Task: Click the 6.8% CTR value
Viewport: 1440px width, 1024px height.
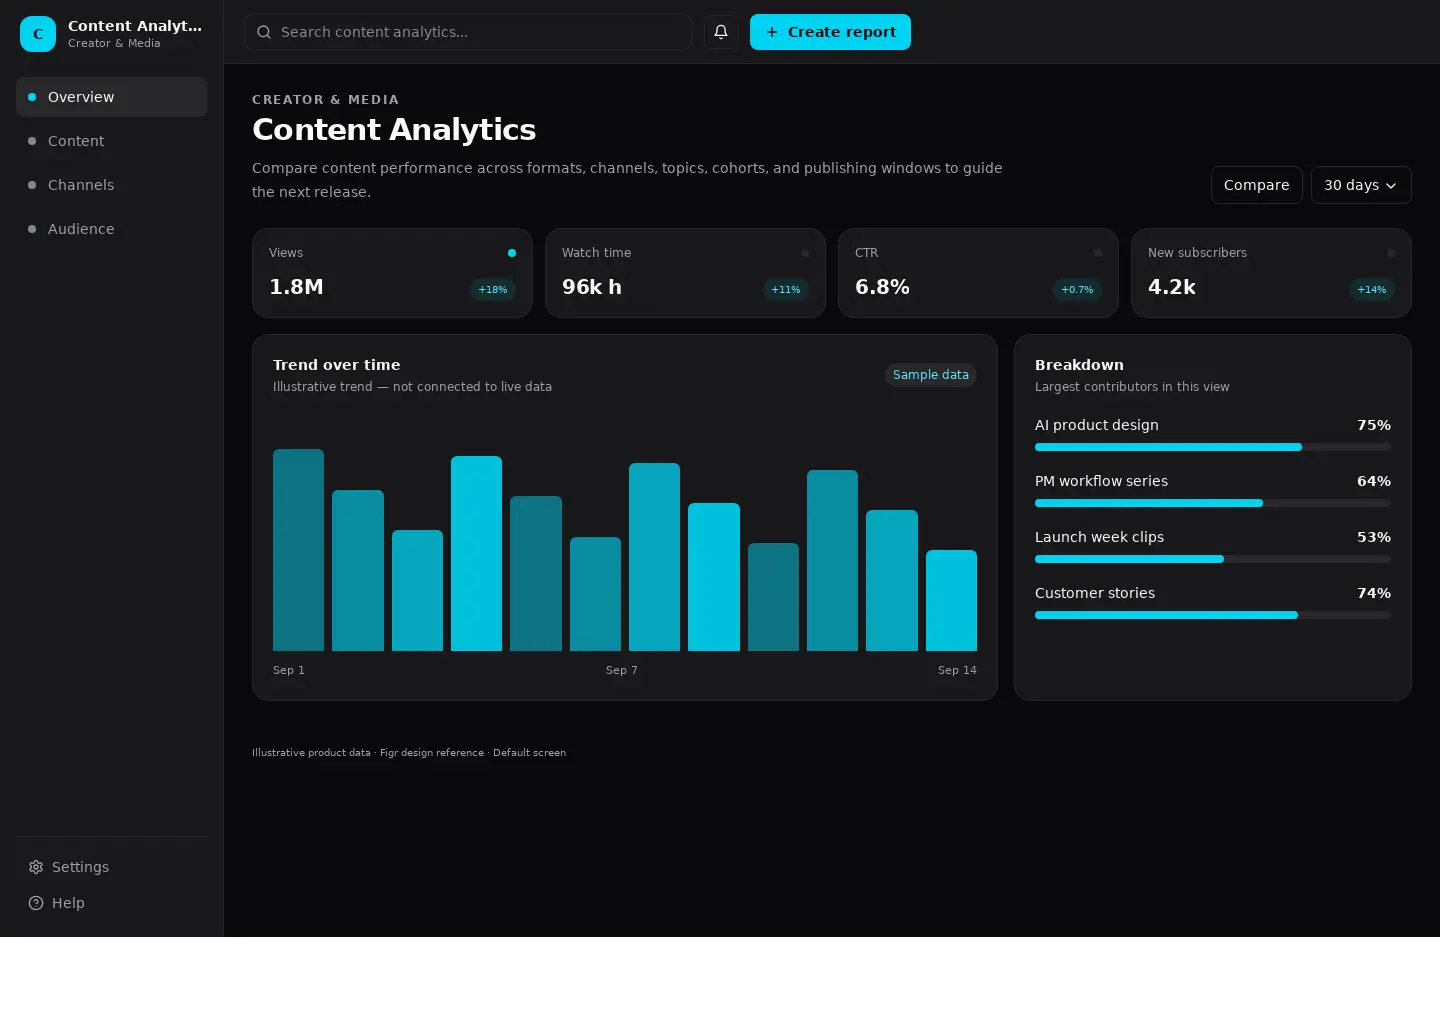Action: pos(882,287)
